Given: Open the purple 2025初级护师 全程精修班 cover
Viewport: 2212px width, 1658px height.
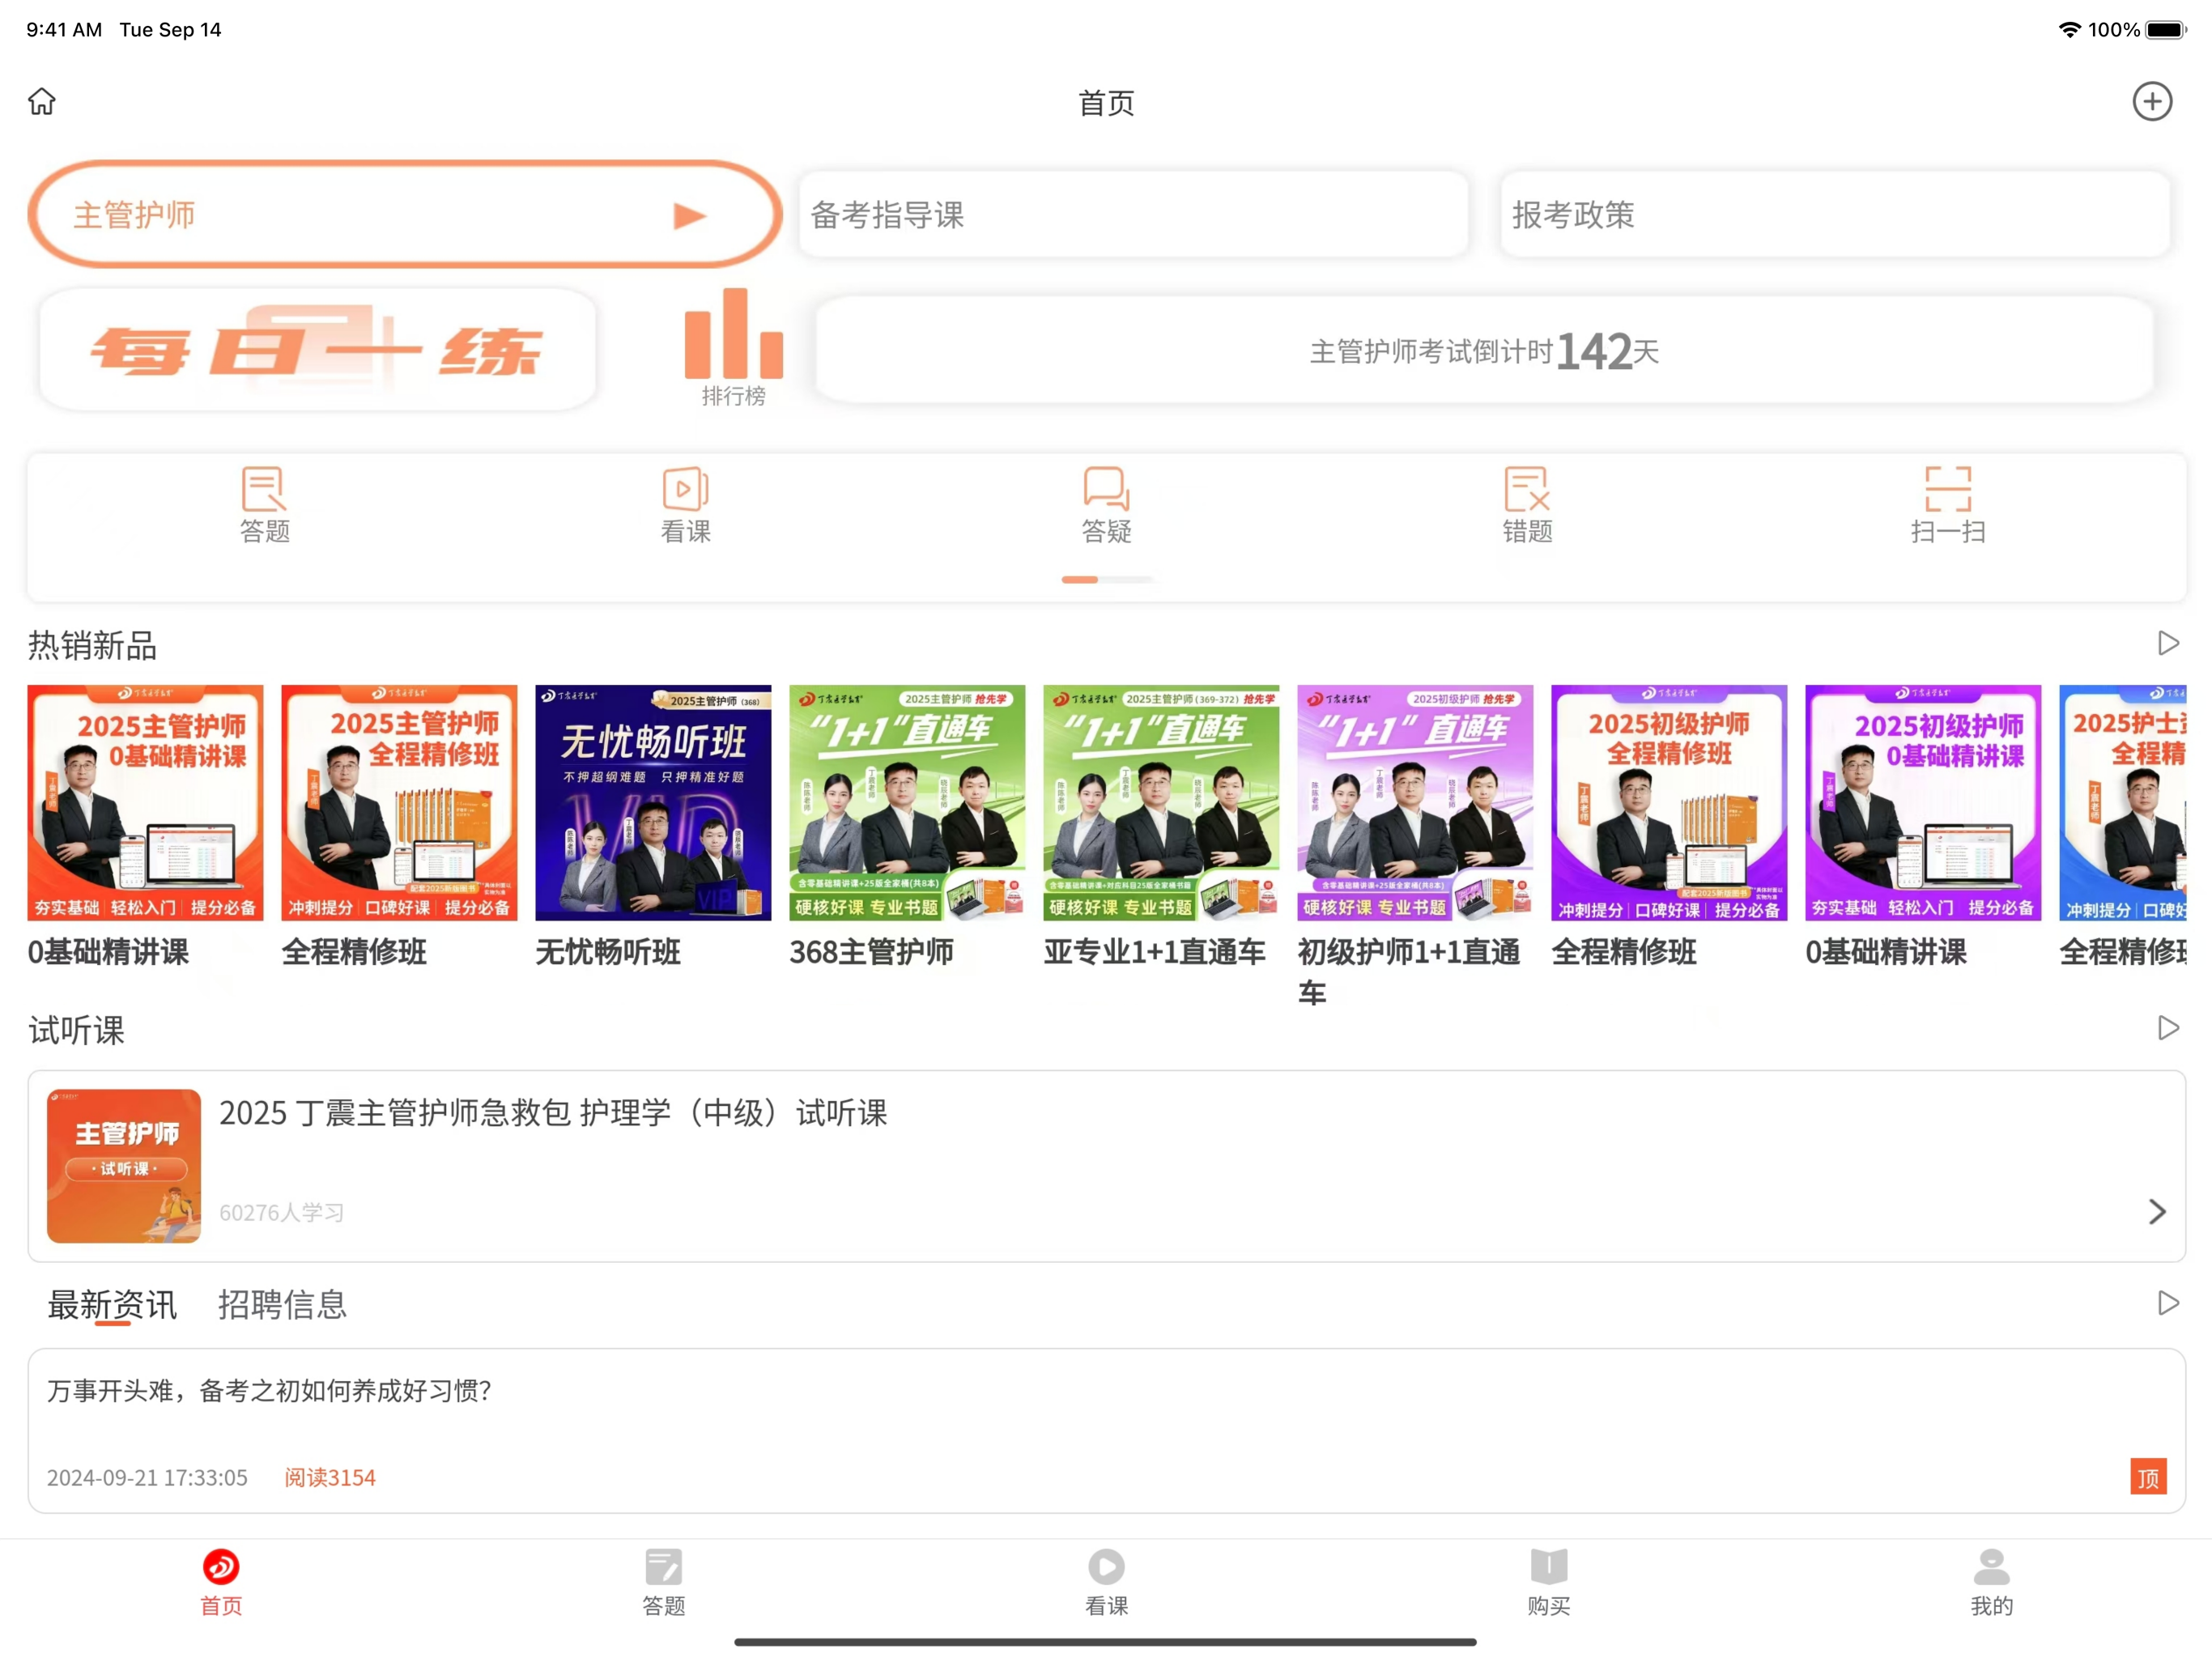Looking at the screenshot, I should tap(1669, 802).
